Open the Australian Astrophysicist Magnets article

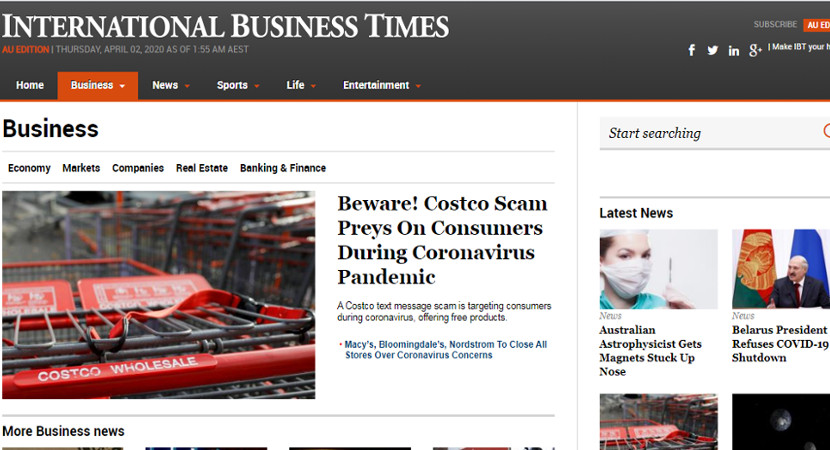(x=650, y=350)
